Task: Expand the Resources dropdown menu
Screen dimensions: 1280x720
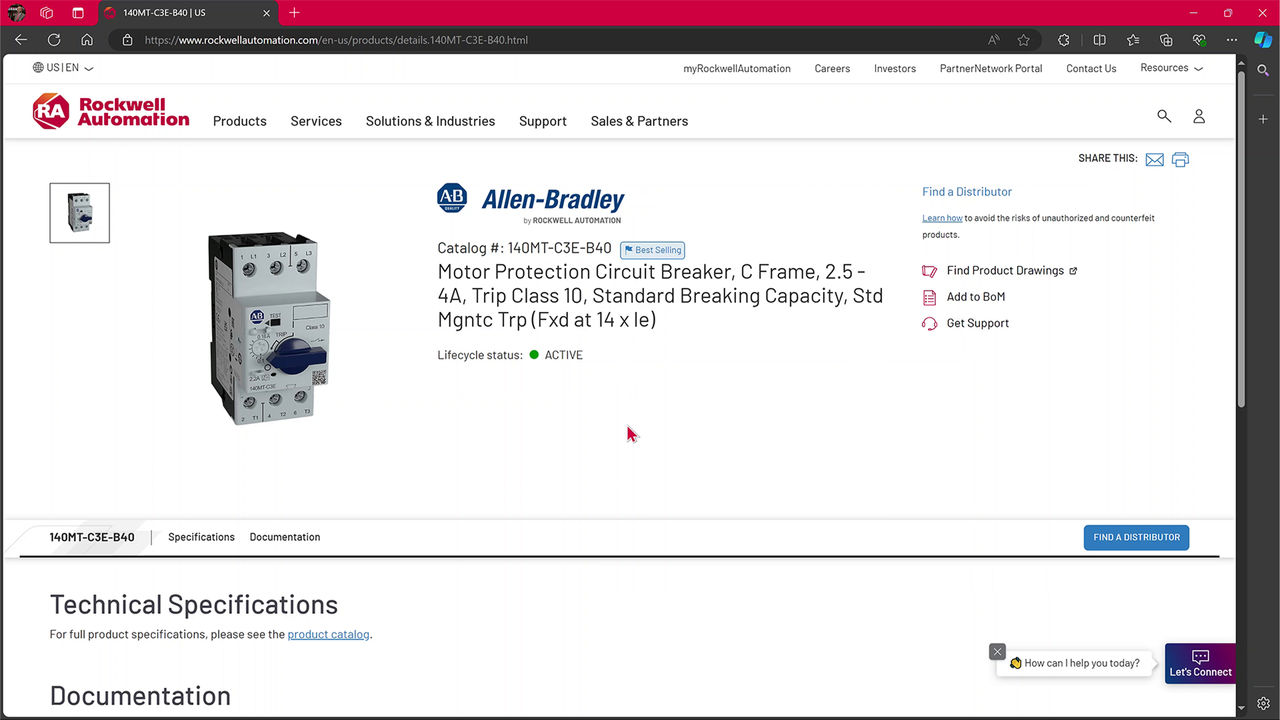Action: coord(1171,68)
